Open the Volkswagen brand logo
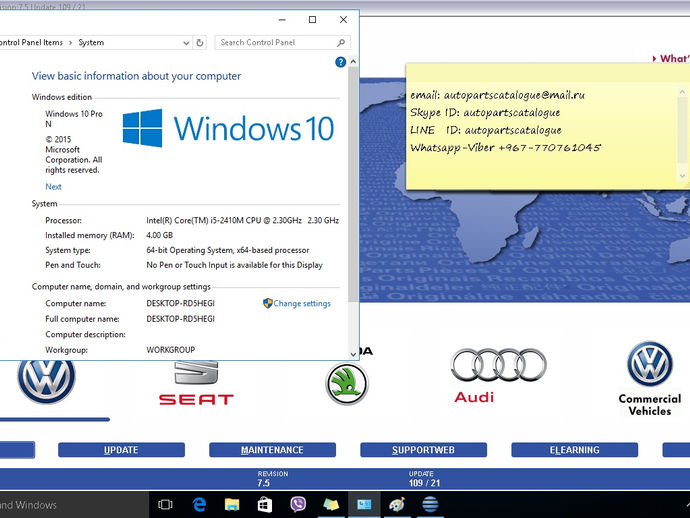Viewport: 690px width, 518px height. [46, 381]
